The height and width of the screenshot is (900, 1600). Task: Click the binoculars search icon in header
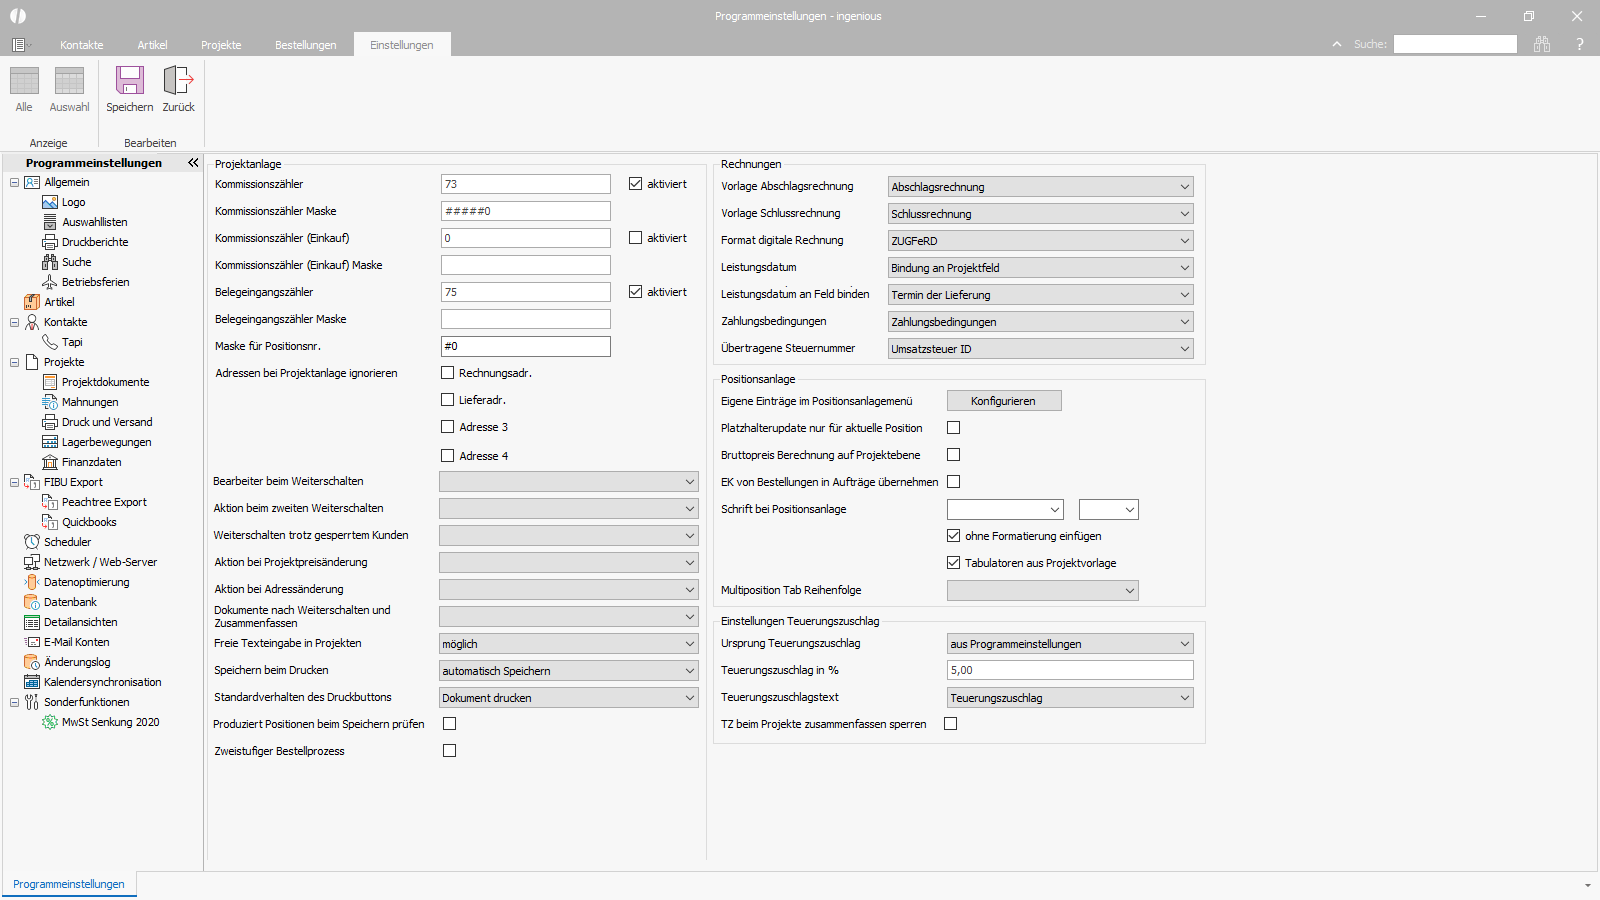point(1542,44)
